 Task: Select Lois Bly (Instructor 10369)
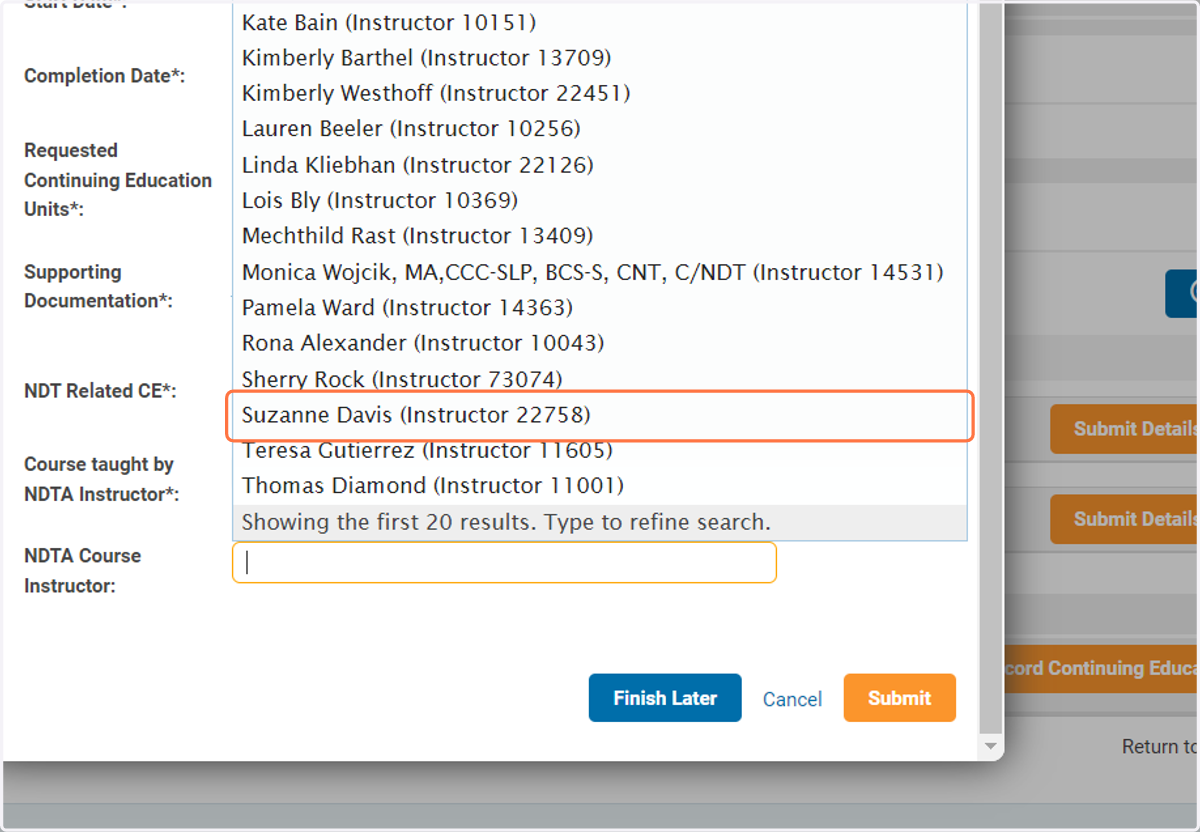pos(600,201)
